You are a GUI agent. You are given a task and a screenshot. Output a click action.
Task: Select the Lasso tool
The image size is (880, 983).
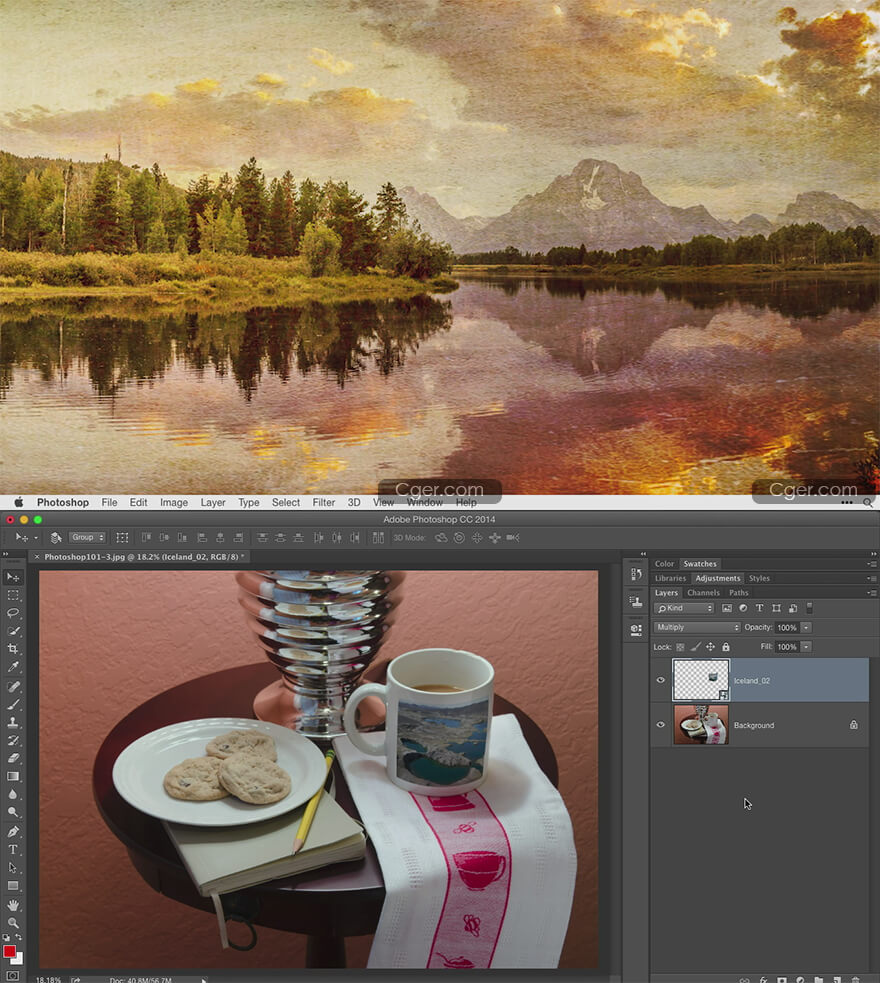(x=13, y=613)
